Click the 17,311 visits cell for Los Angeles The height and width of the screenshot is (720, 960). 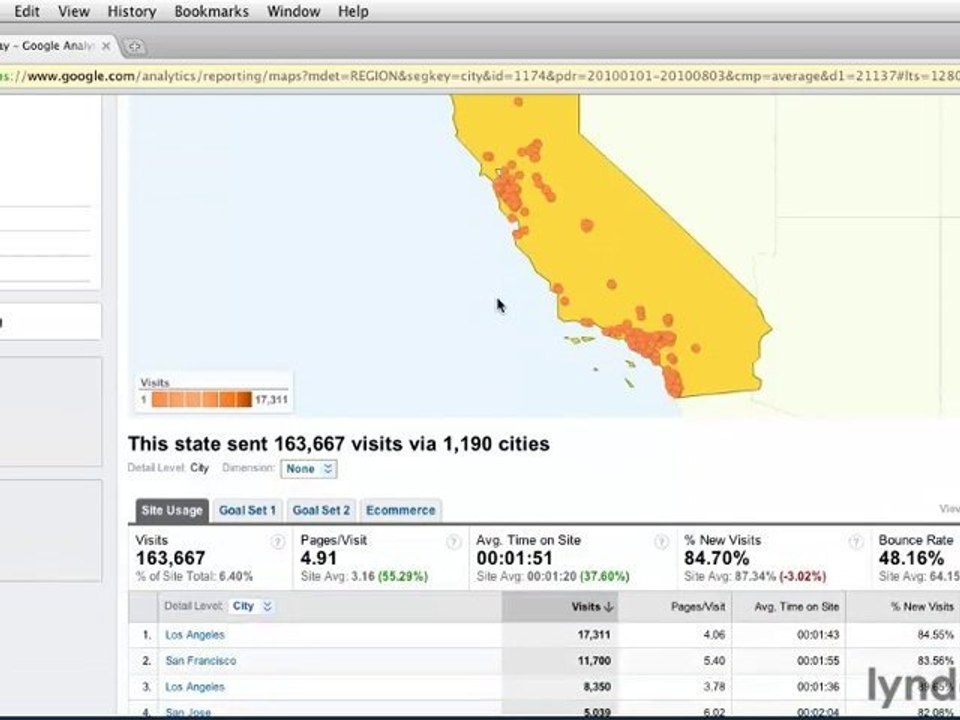(594, 635)
